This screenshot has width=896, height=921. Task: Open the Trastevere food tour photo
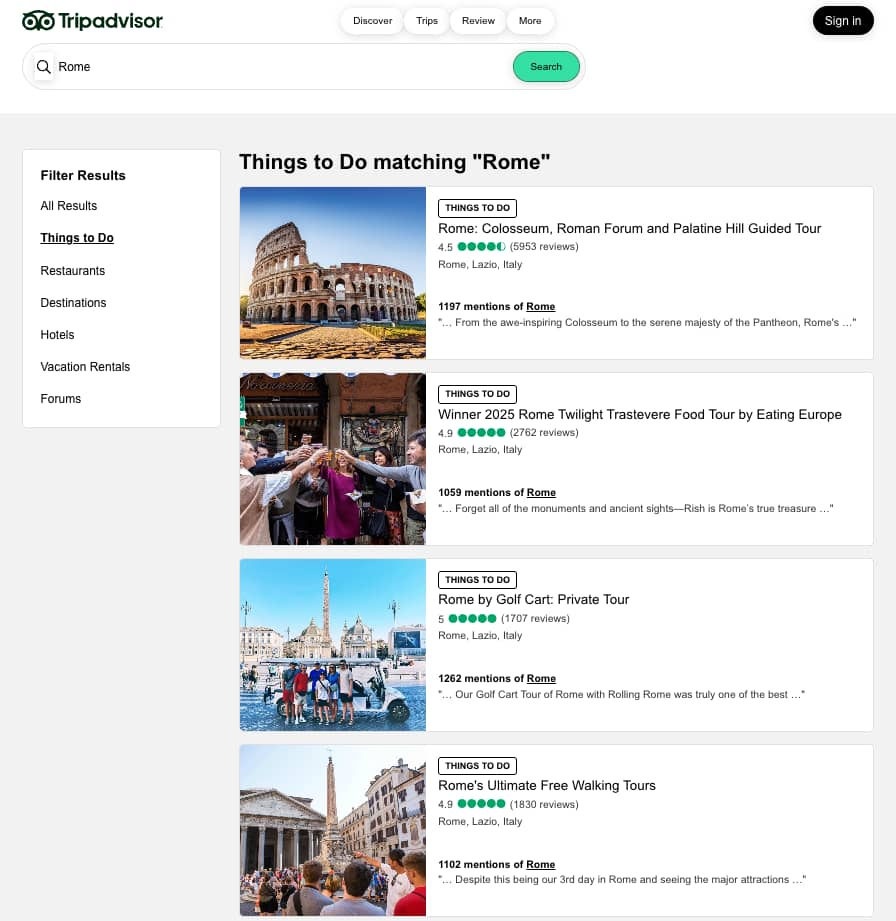pyautogui.click(x=333, y=459)
